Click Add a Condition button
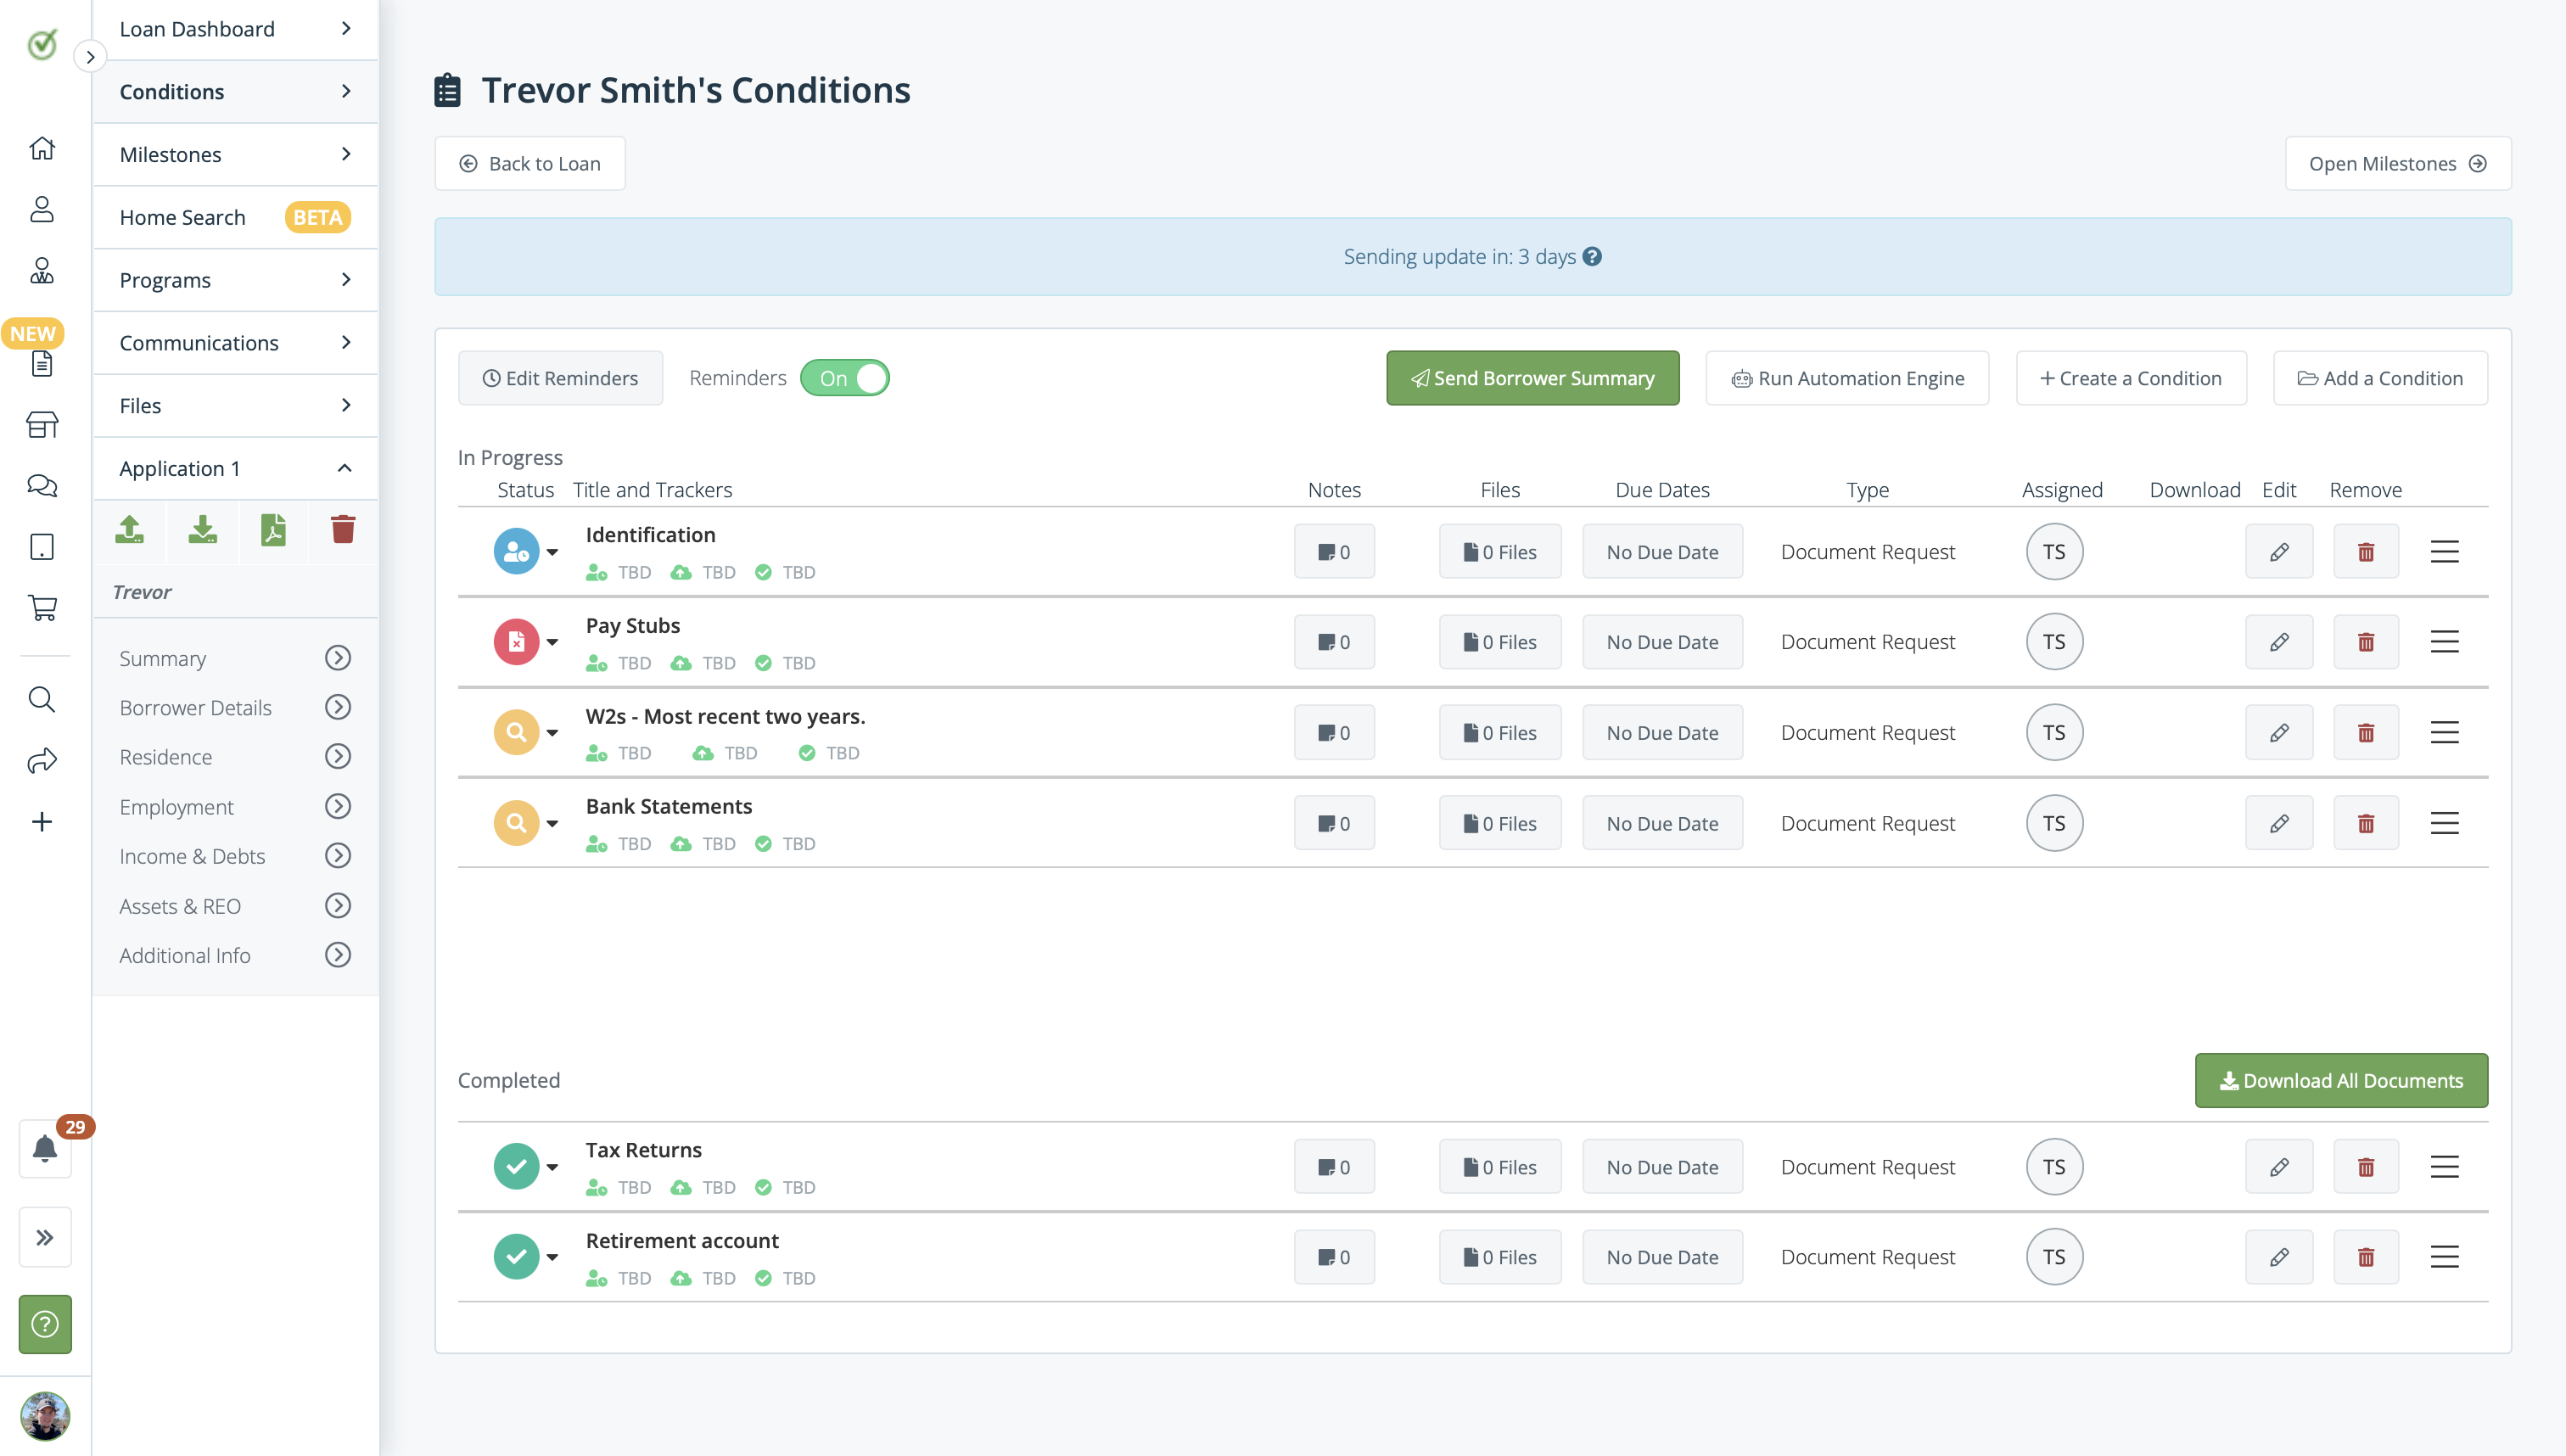Screen dimensions: 2566x1456 pos(2380,378)
